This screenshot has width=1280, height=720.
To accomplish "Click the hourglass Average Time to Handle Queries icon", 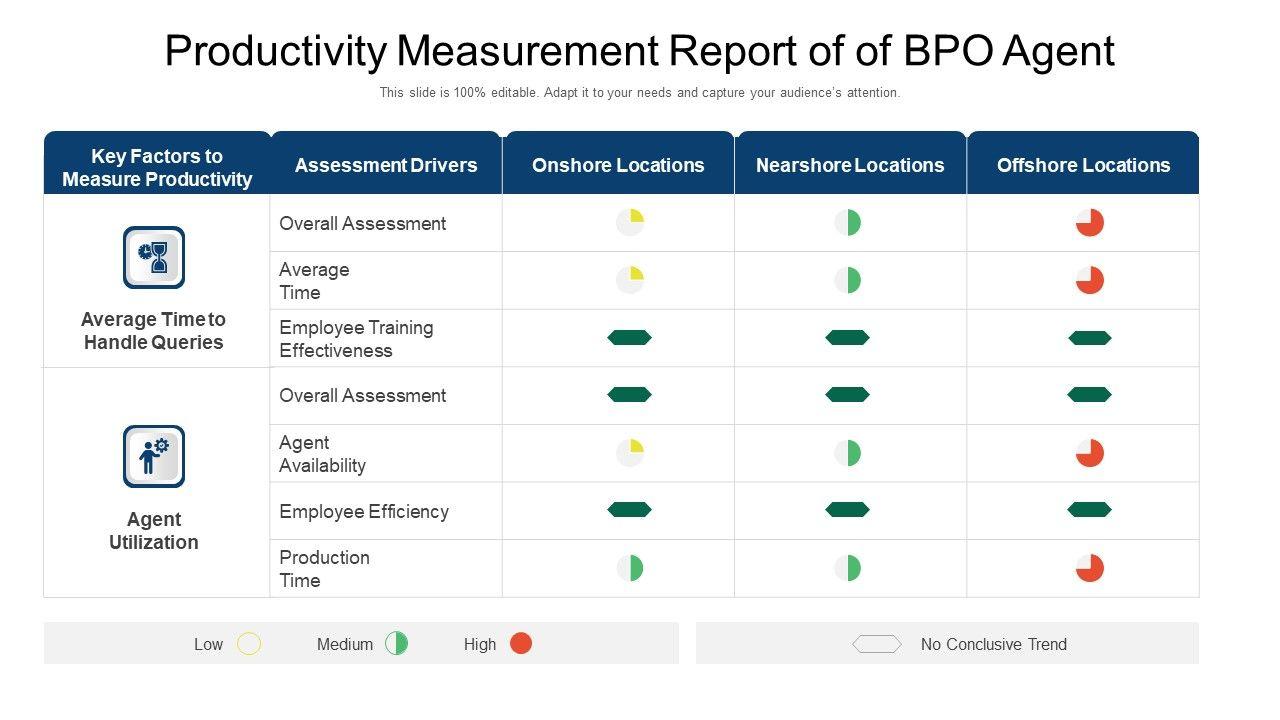I will 153,257.
